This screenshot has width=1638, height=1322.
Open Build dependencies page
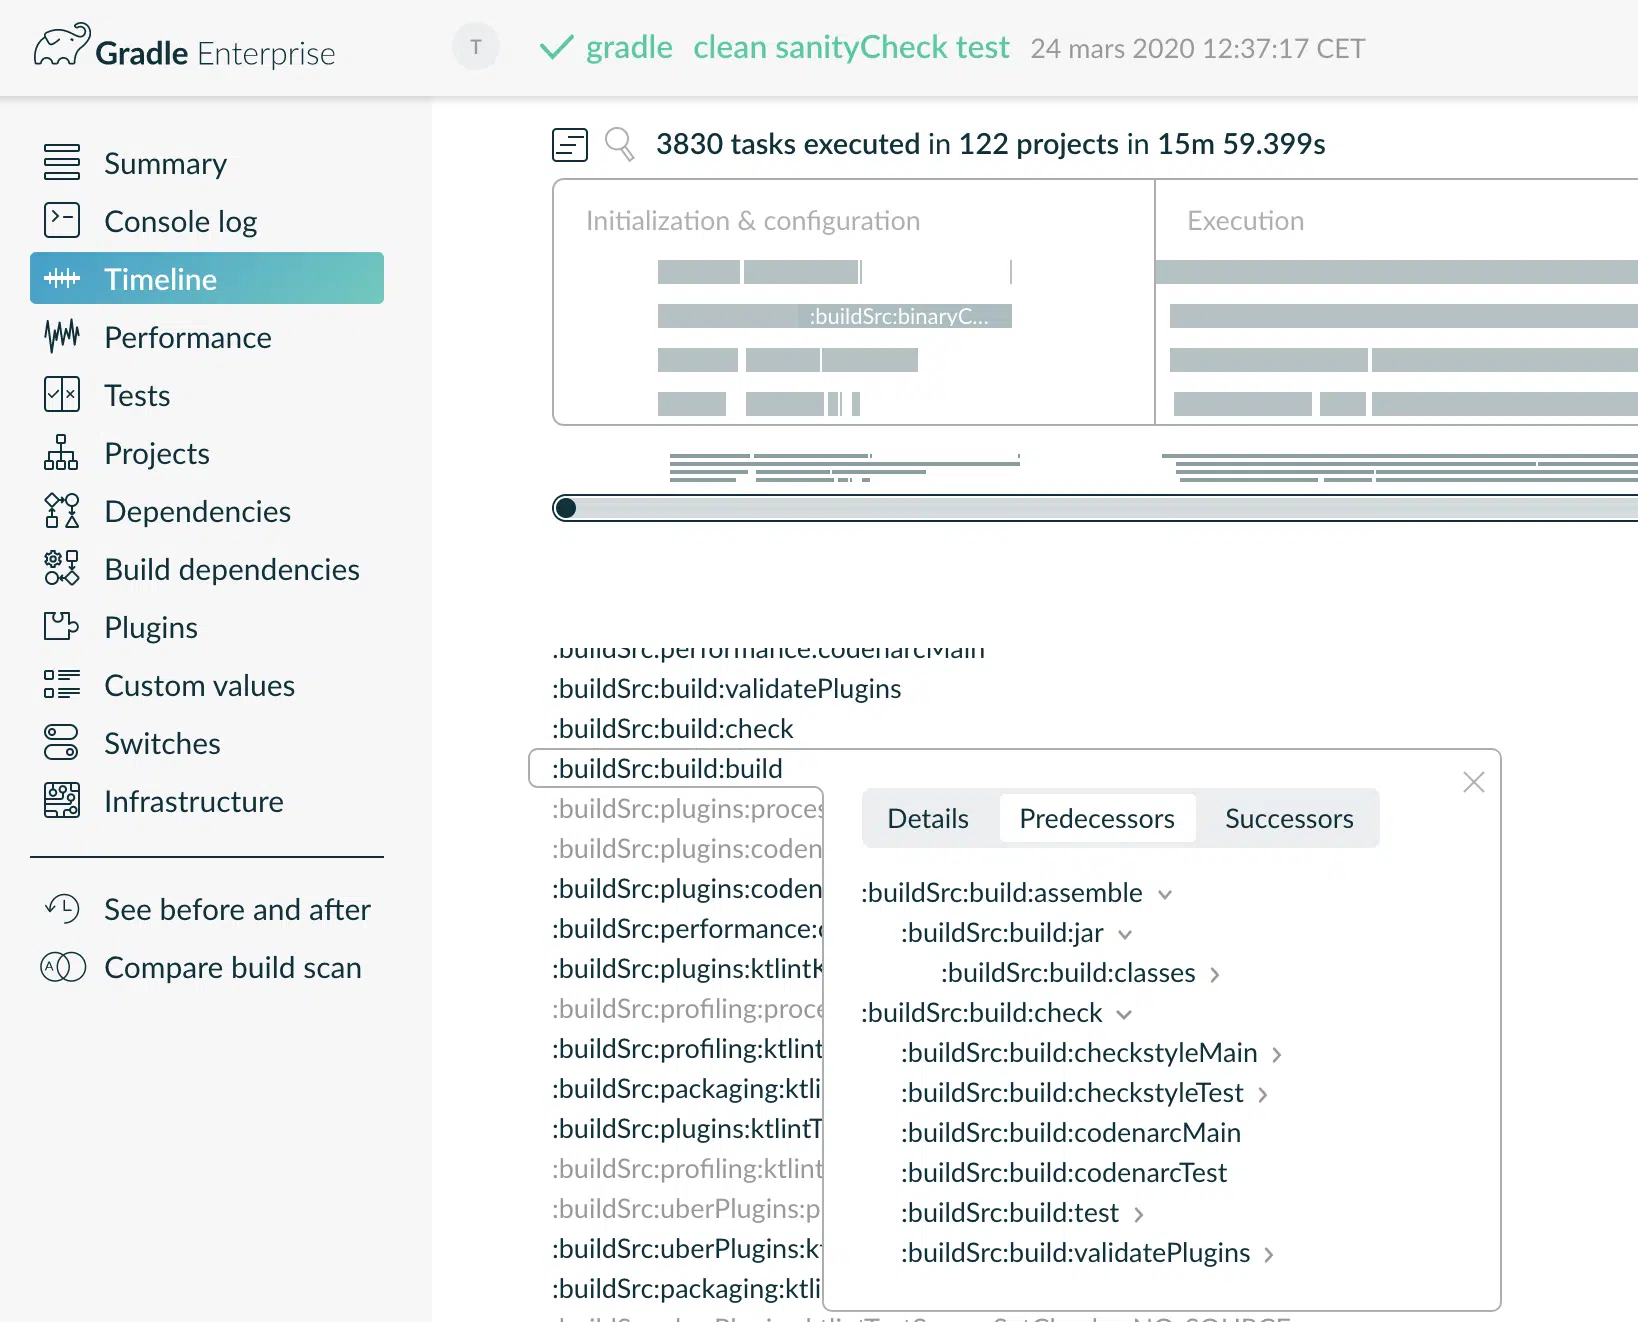pyautogui.click(x=232, y=569)
